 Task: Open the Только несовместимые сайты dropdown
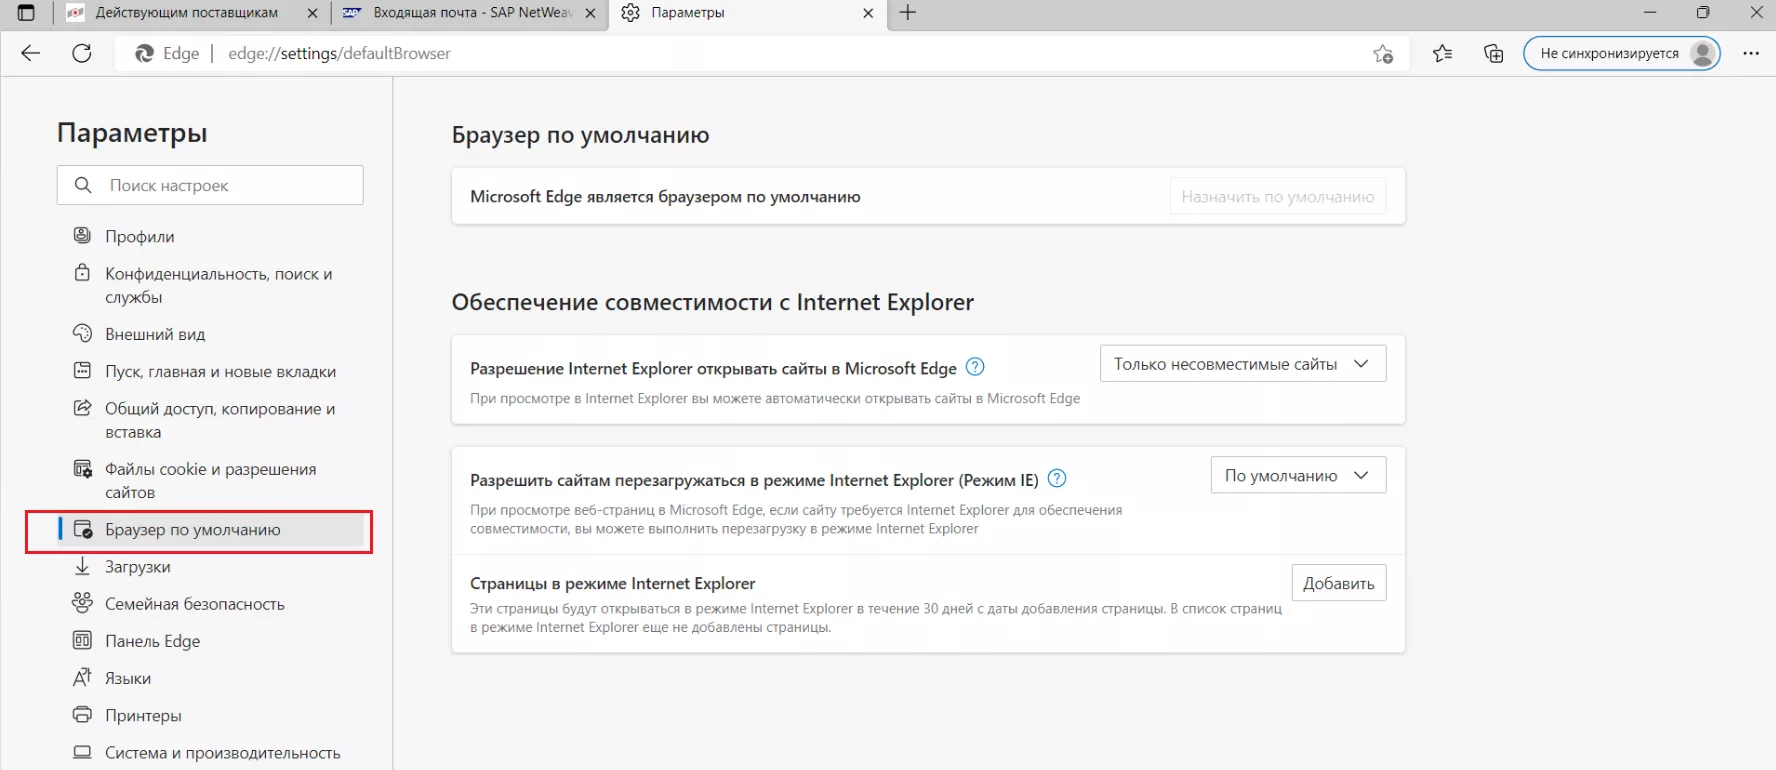click(x=1243, y=364)
